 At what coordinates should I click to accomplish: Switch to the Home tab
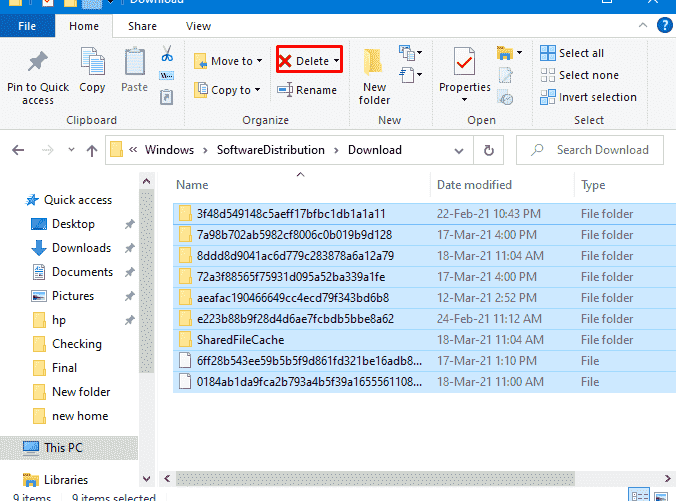(x=84, y=26)
